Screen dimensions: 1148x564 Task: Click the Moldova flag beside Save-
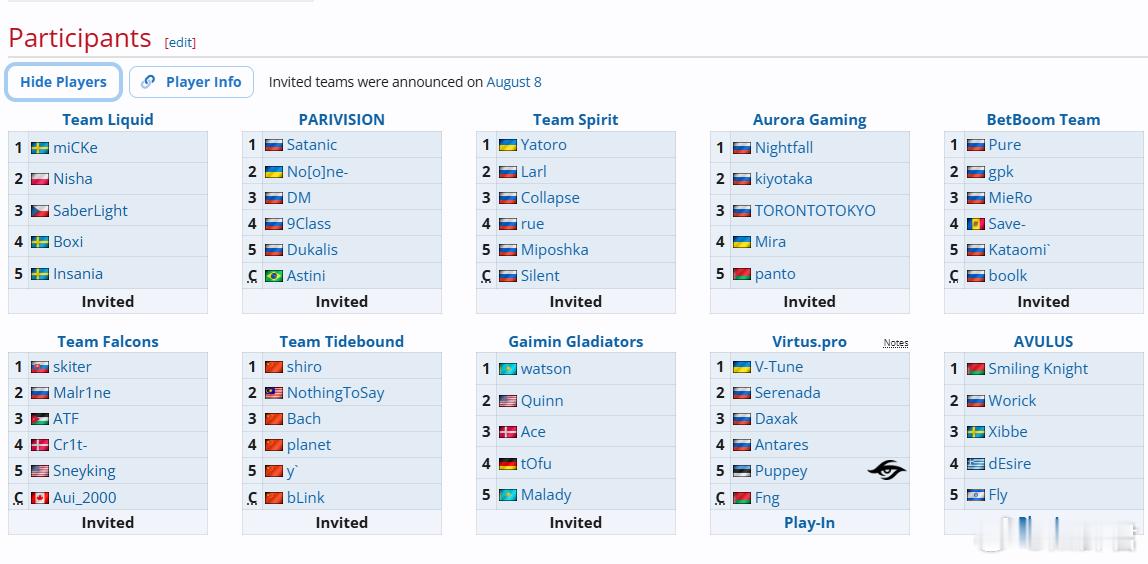[975, 224]
